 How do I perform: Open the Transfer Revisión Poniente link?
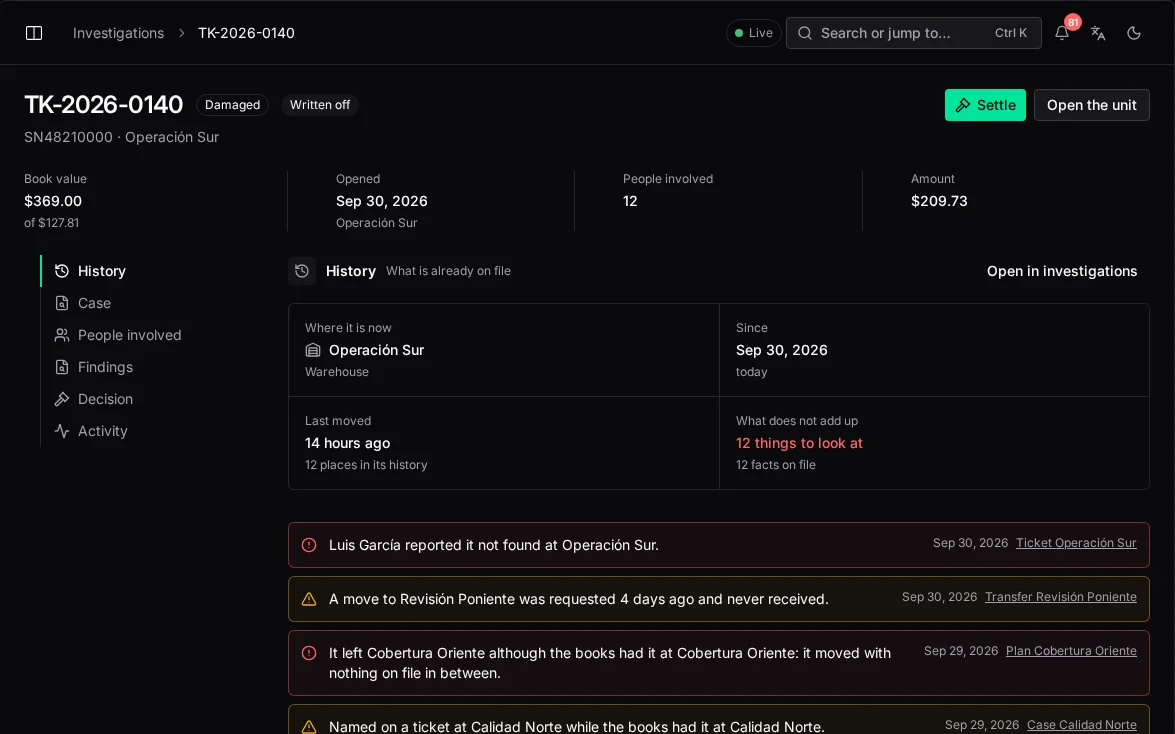point(1060,597)
